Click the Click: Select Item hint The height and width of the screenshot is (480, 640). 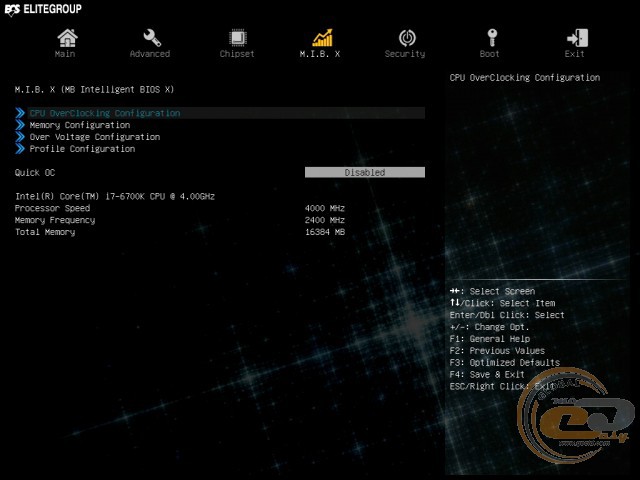502,303
